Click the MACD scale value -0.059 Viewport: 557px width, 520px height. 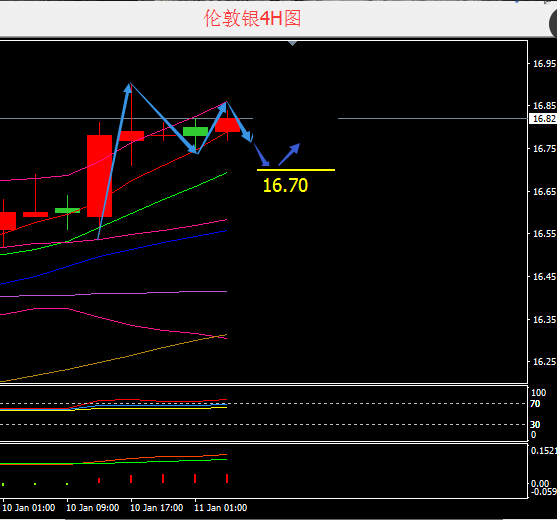pyautogui.click(x=544, y=492)
